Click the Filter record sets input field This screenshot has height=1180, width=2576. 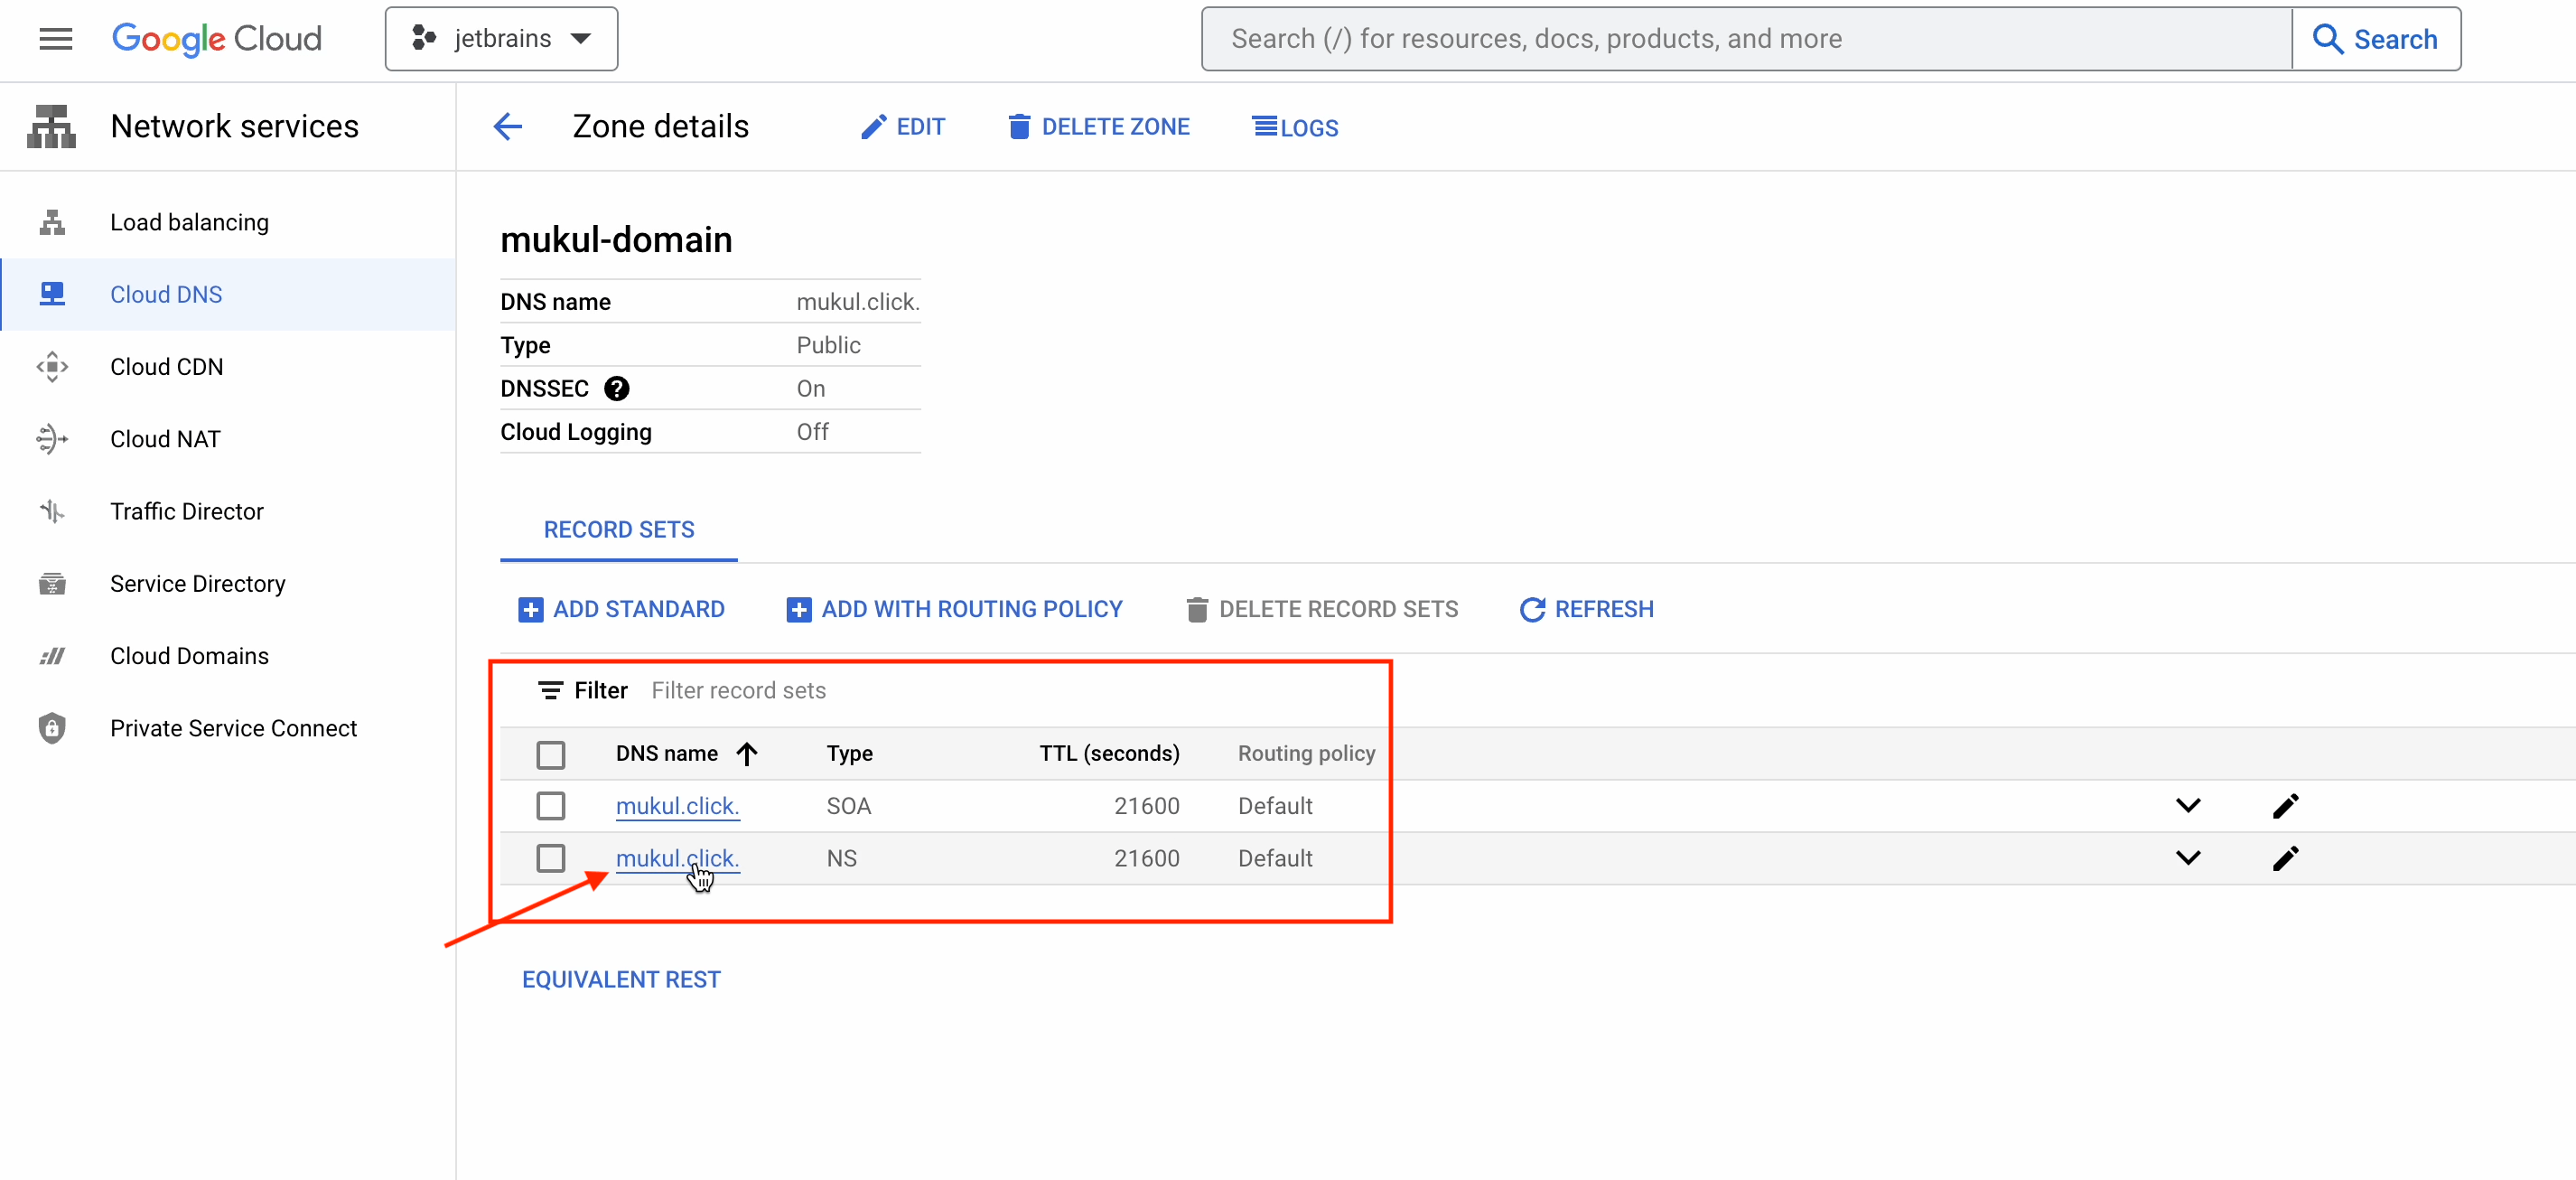pyautogui.click(x=900, y=690)
